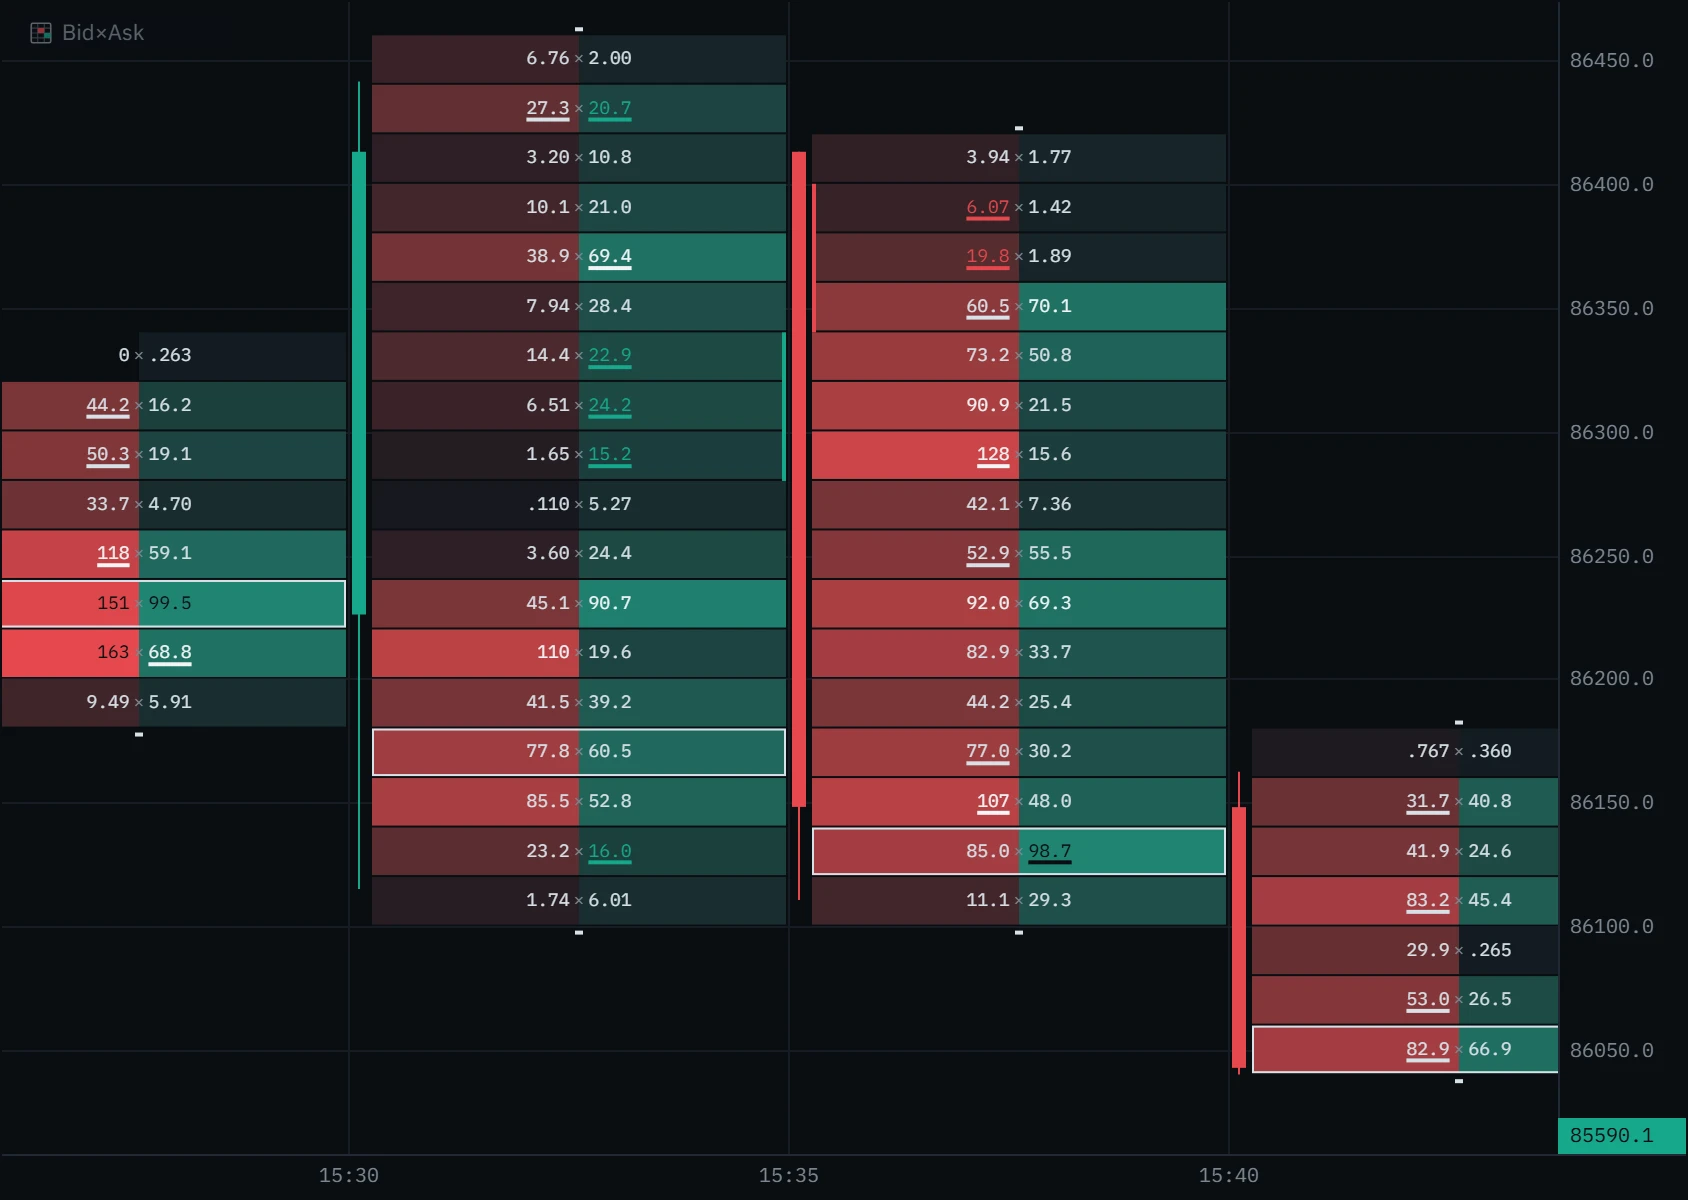
Task: Click the 11.1 × 29.3 footprint cell
Action: pos(1019,901)
